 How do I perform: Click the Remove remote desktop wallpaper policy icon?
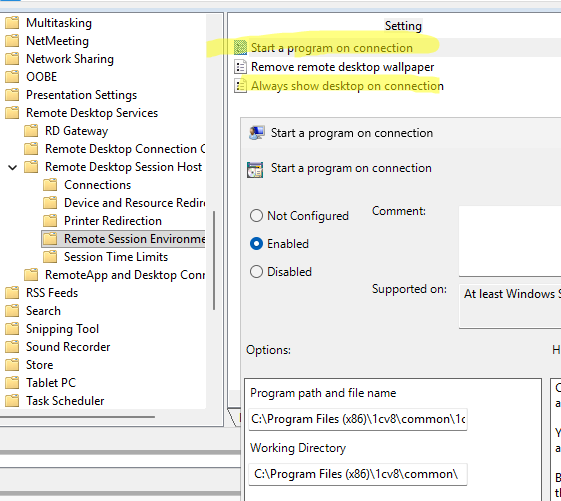240,67
